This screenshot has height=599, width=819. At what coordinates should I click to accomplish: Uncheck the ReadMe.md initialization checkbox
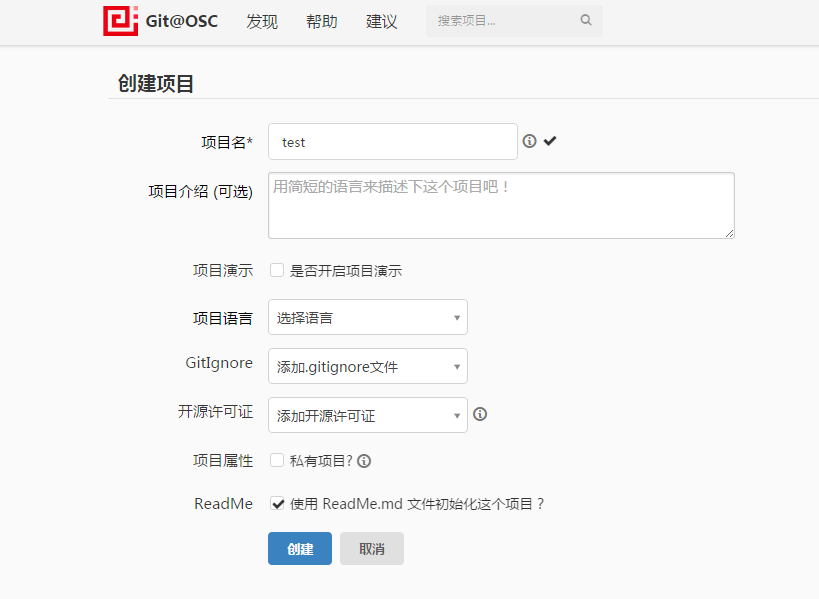click(x=278, y=504)
